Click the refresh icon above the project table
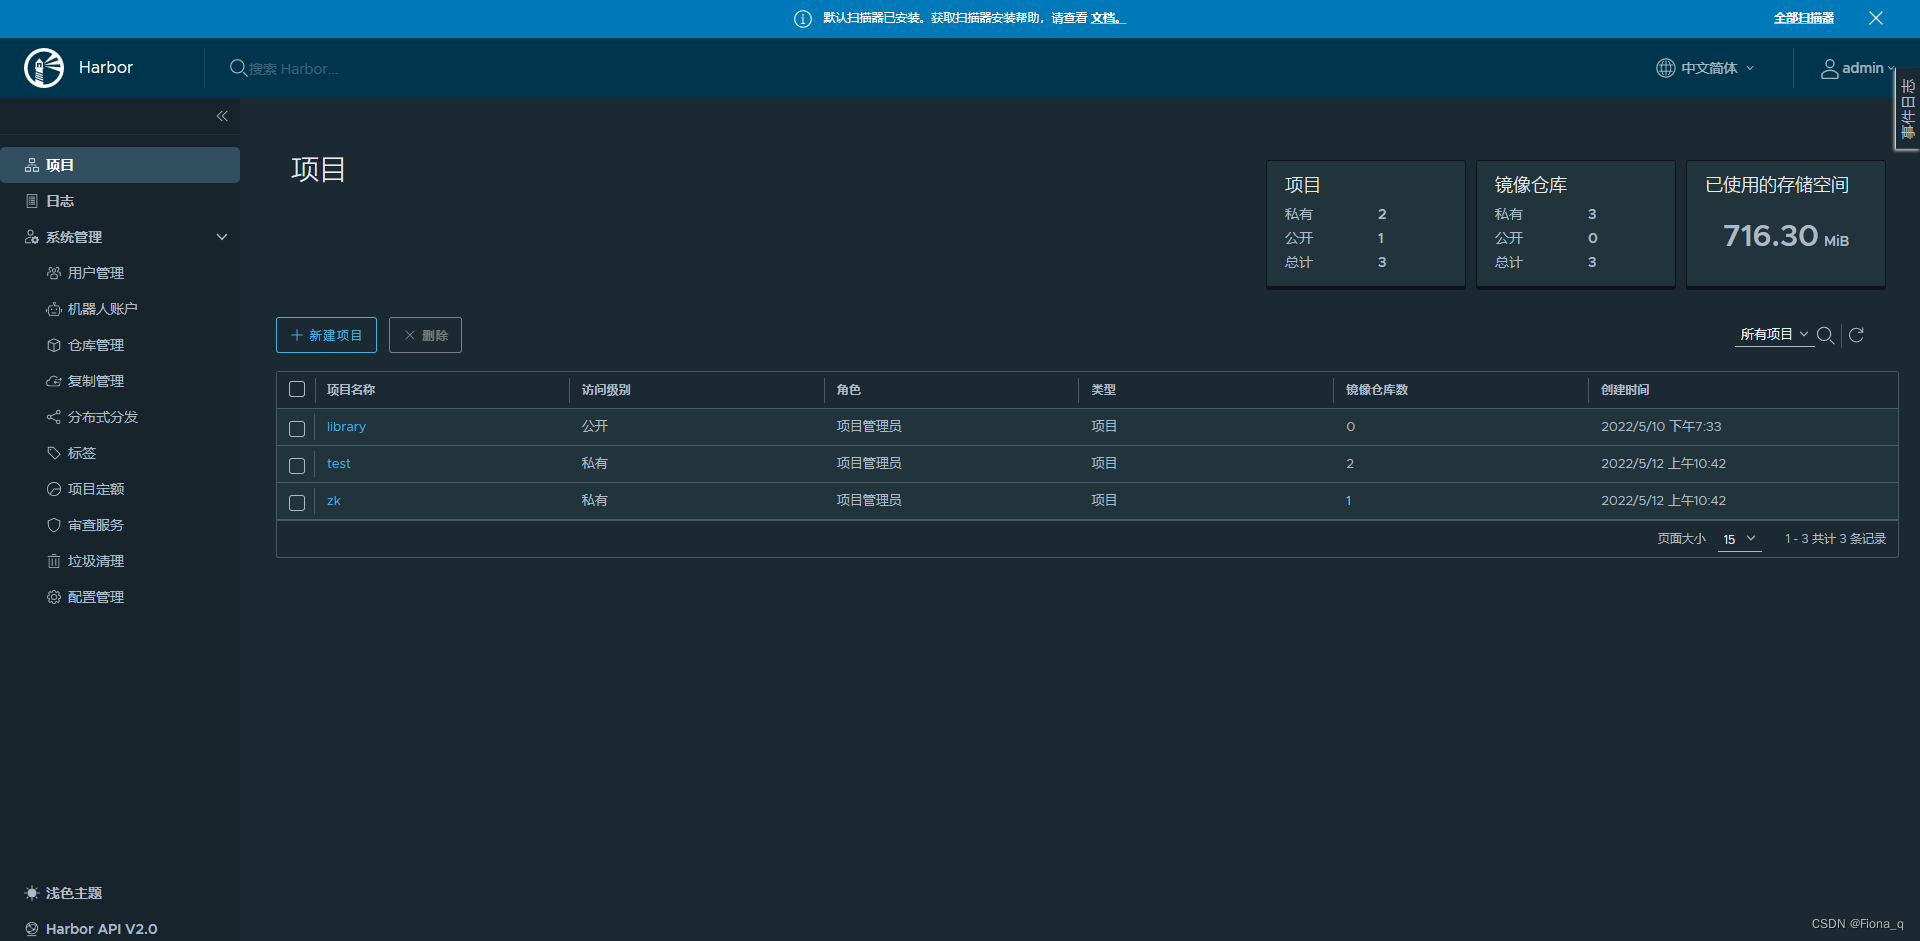1920x941 pixels. [1857, 335]
